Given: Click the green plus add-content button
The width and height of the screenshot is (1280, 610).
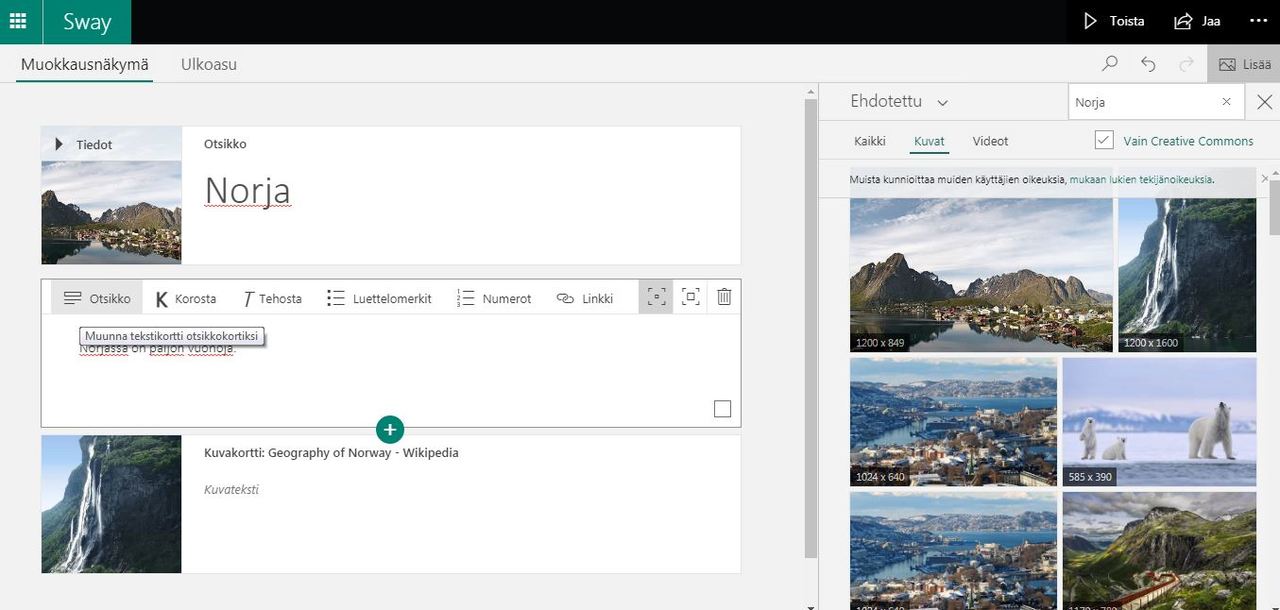Looking at the screenshot, I should point(390,430).
